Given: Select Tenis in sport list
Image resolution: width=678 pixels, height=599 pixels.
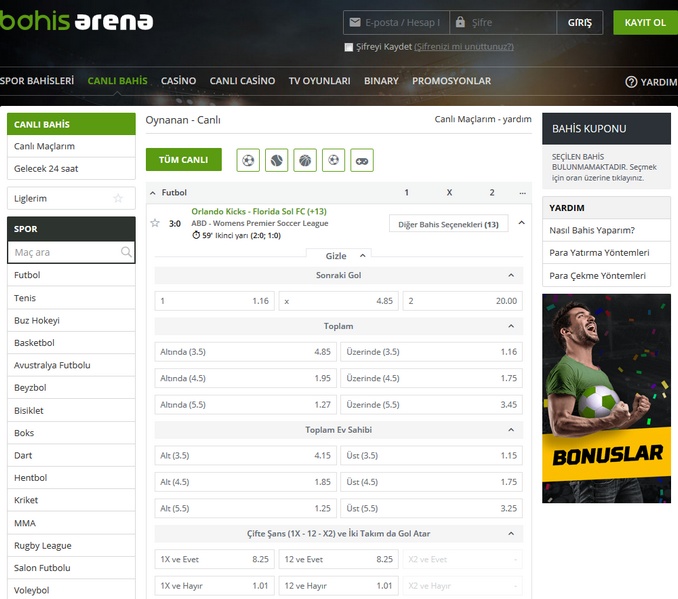Looking at the screenshot, I should pyautogui.click(x=71, y=298).
